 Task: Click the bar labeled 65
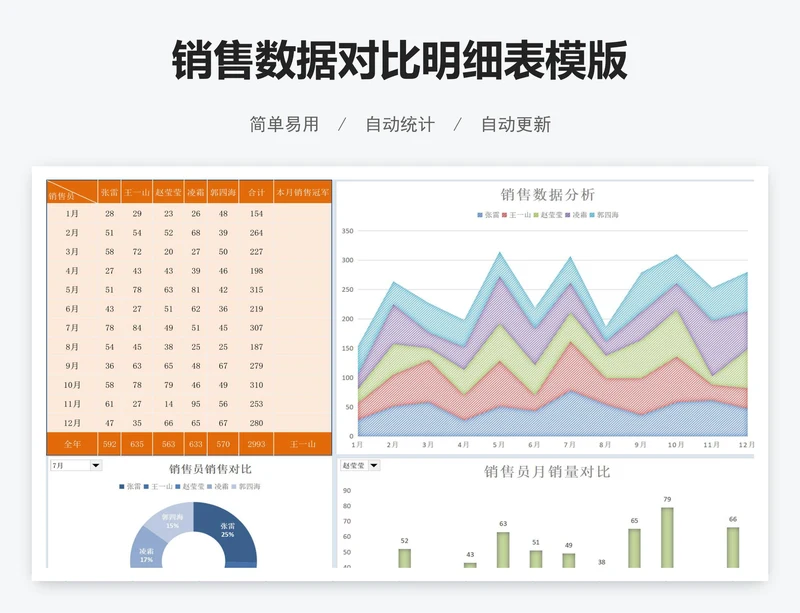tap(634, 548)
